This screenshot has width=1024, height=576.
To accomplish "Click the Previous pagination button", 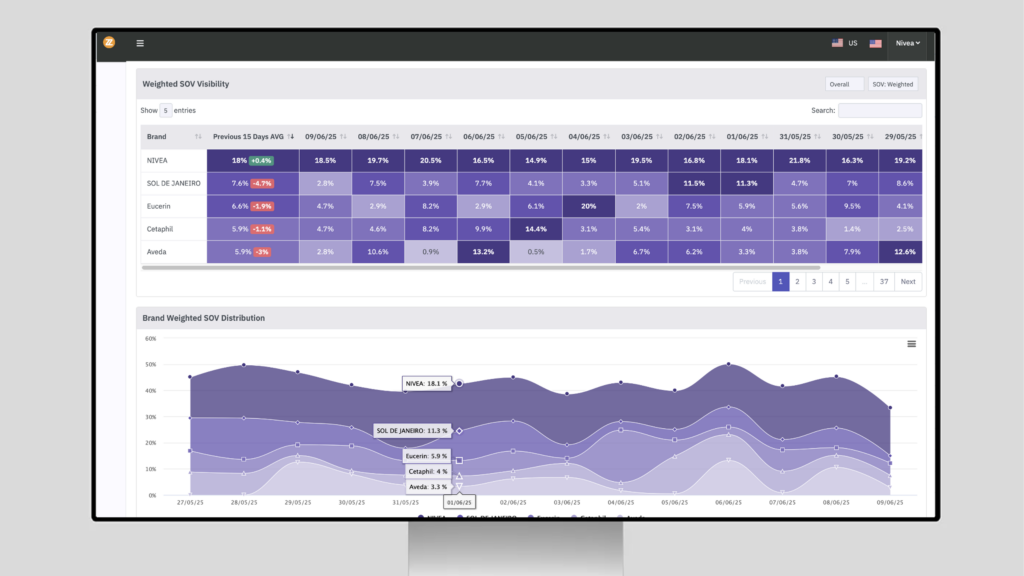I will [752, 281].
